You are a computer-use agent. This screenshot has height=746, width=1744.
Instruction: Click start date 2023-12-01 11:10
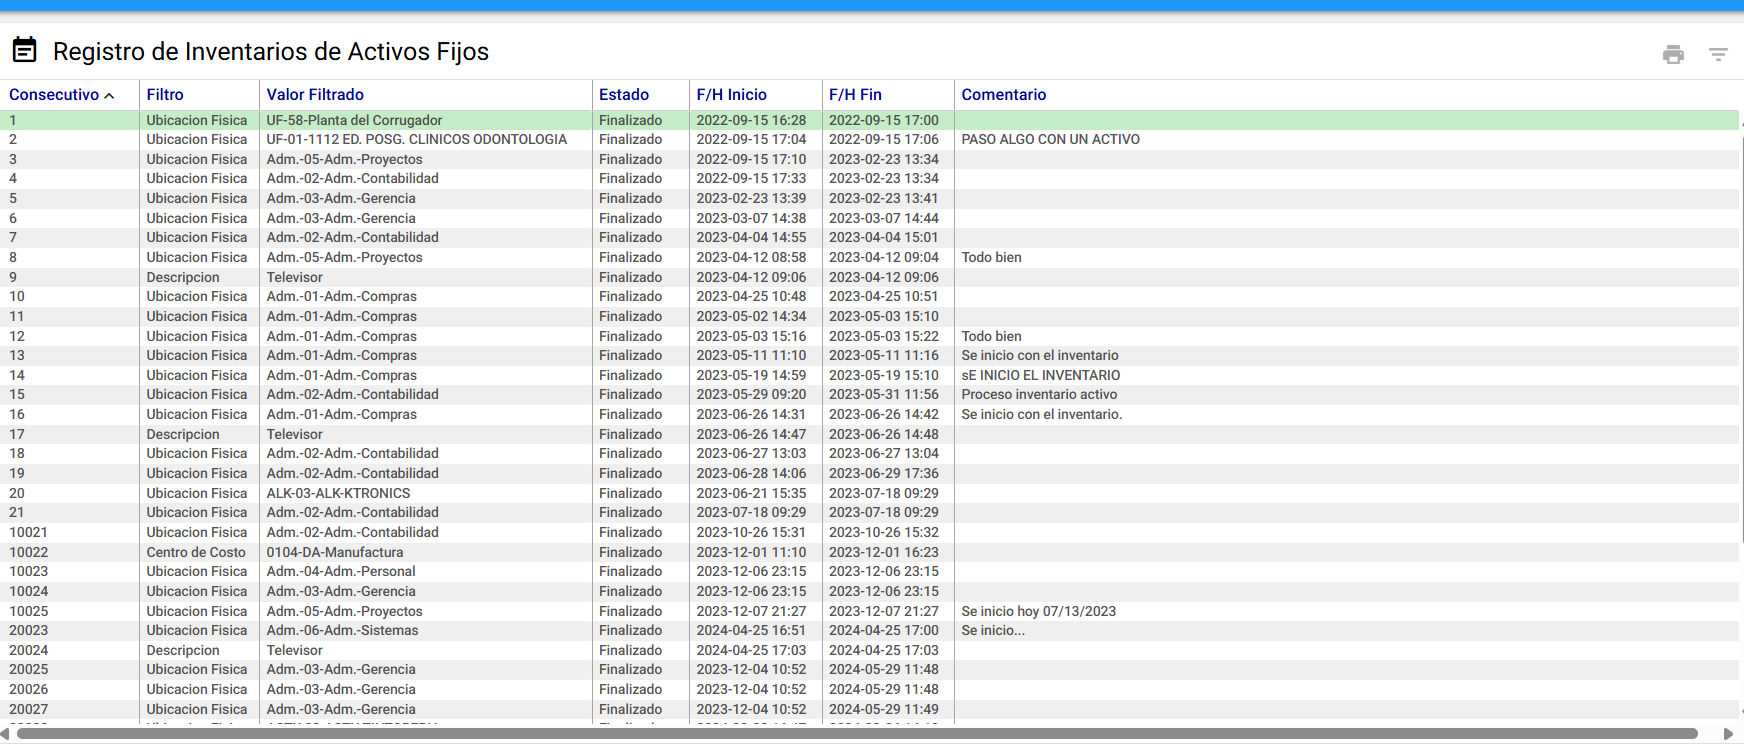coord(751,553)
